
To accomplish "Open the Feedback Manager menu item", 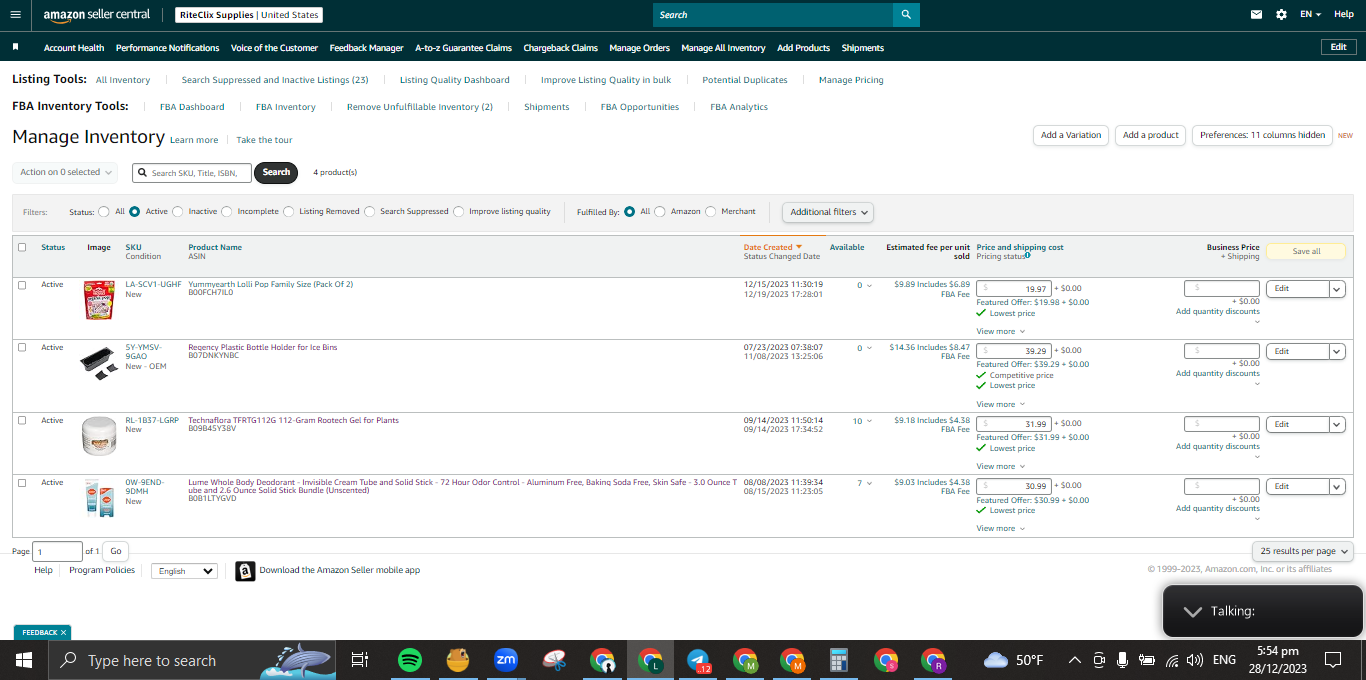I will 366,48.
